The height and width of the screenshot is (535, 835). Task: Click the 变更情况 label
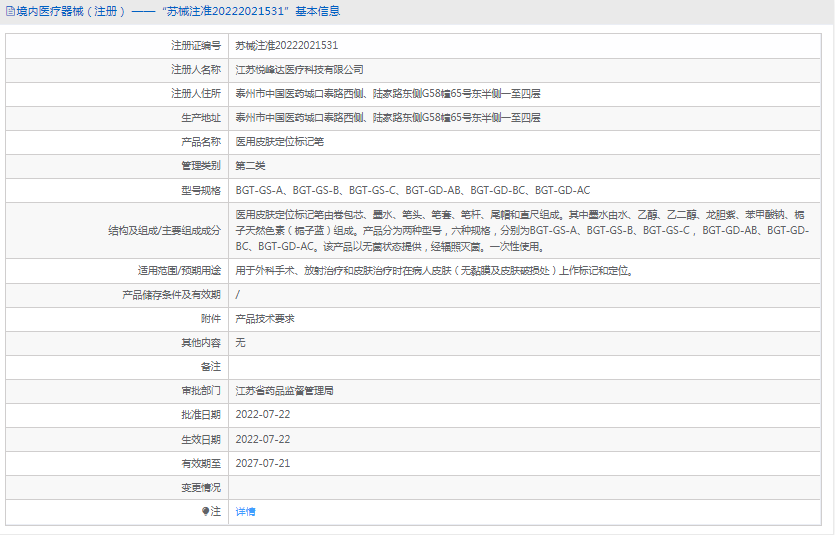[201, 488]
